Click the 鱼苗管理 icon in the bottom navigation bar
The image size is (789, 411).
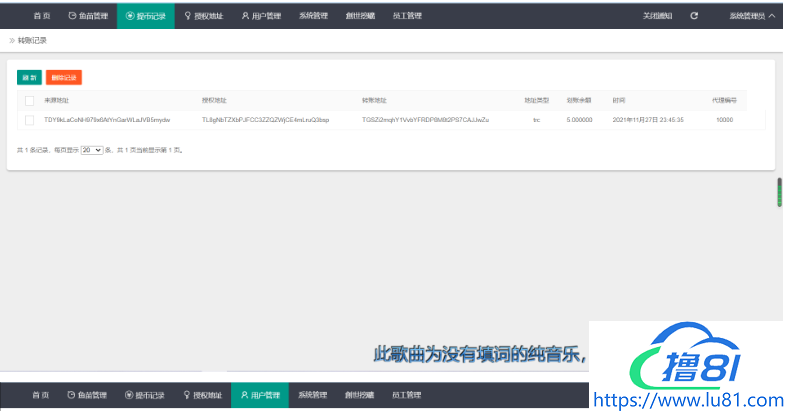click(72, 395)
